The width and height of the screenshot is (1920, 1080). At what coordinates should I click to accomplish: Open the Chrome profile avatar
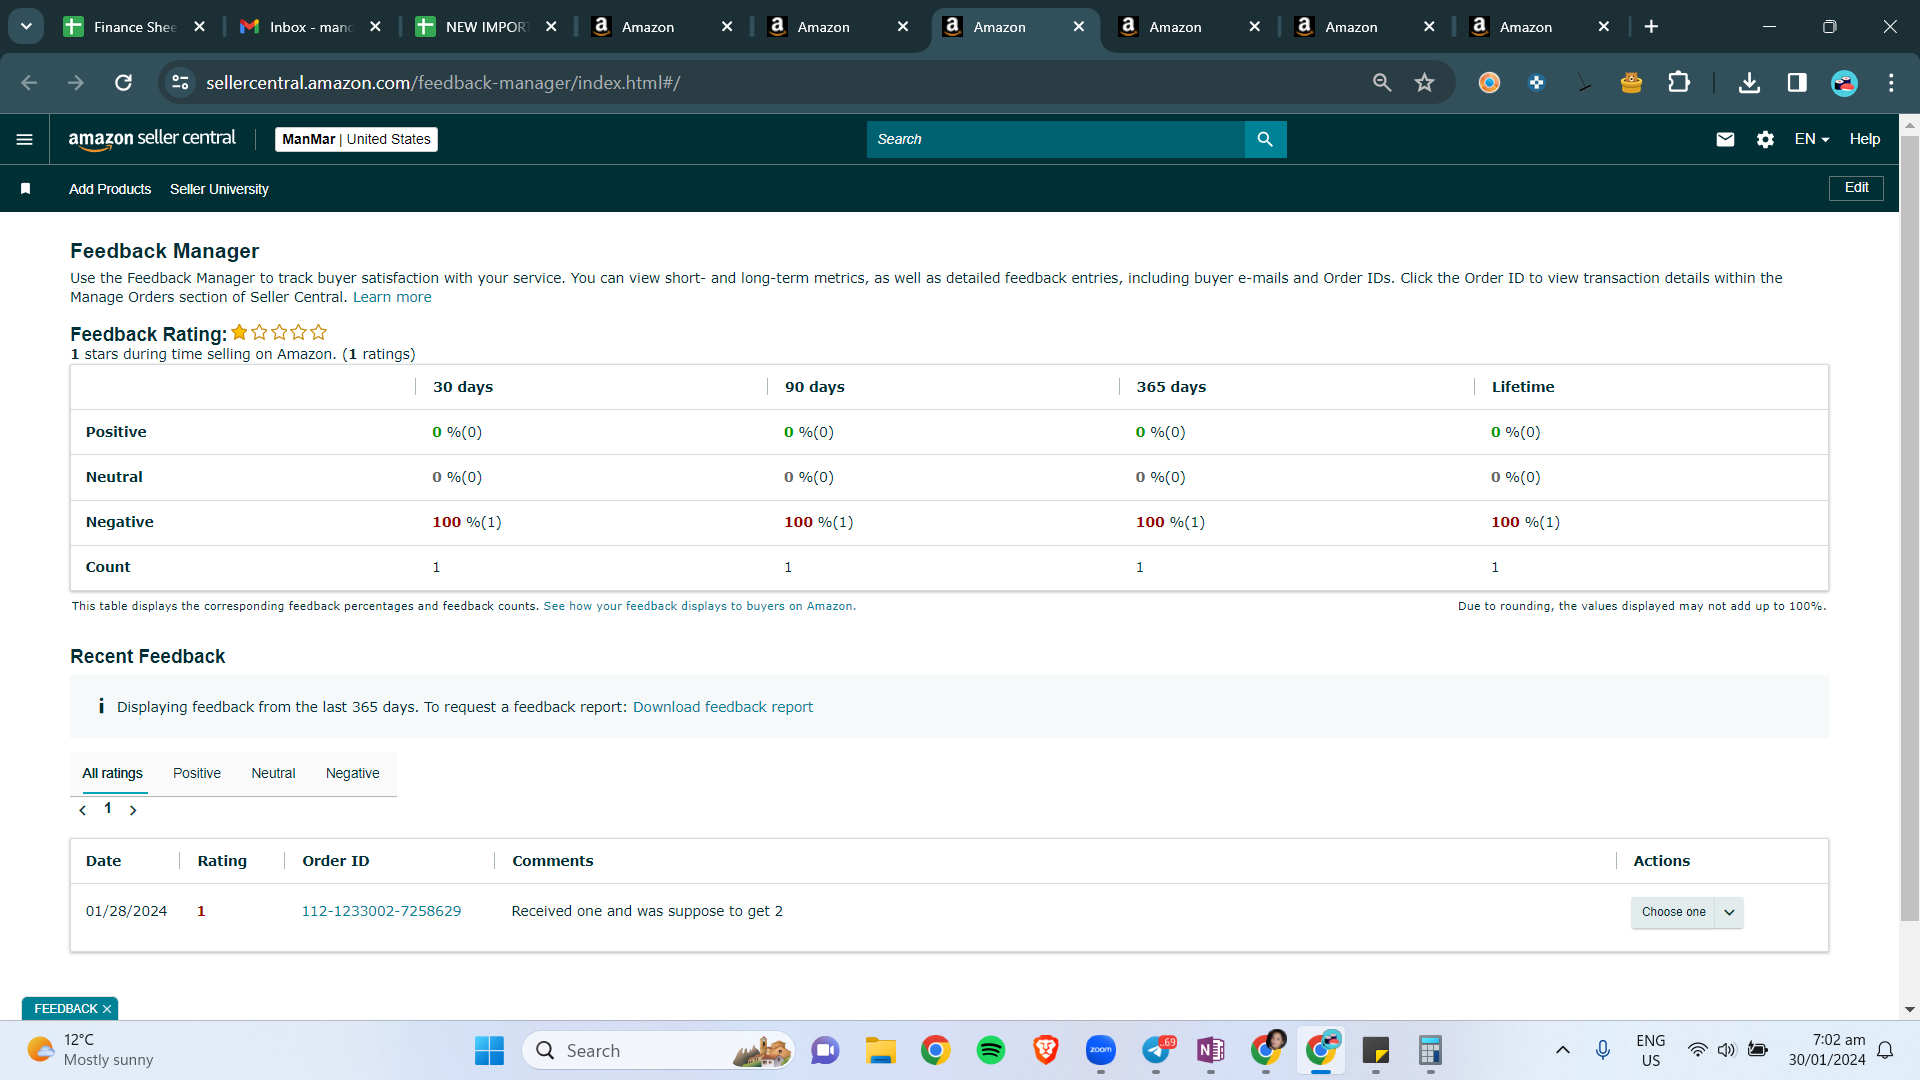tap(1844, 83)
